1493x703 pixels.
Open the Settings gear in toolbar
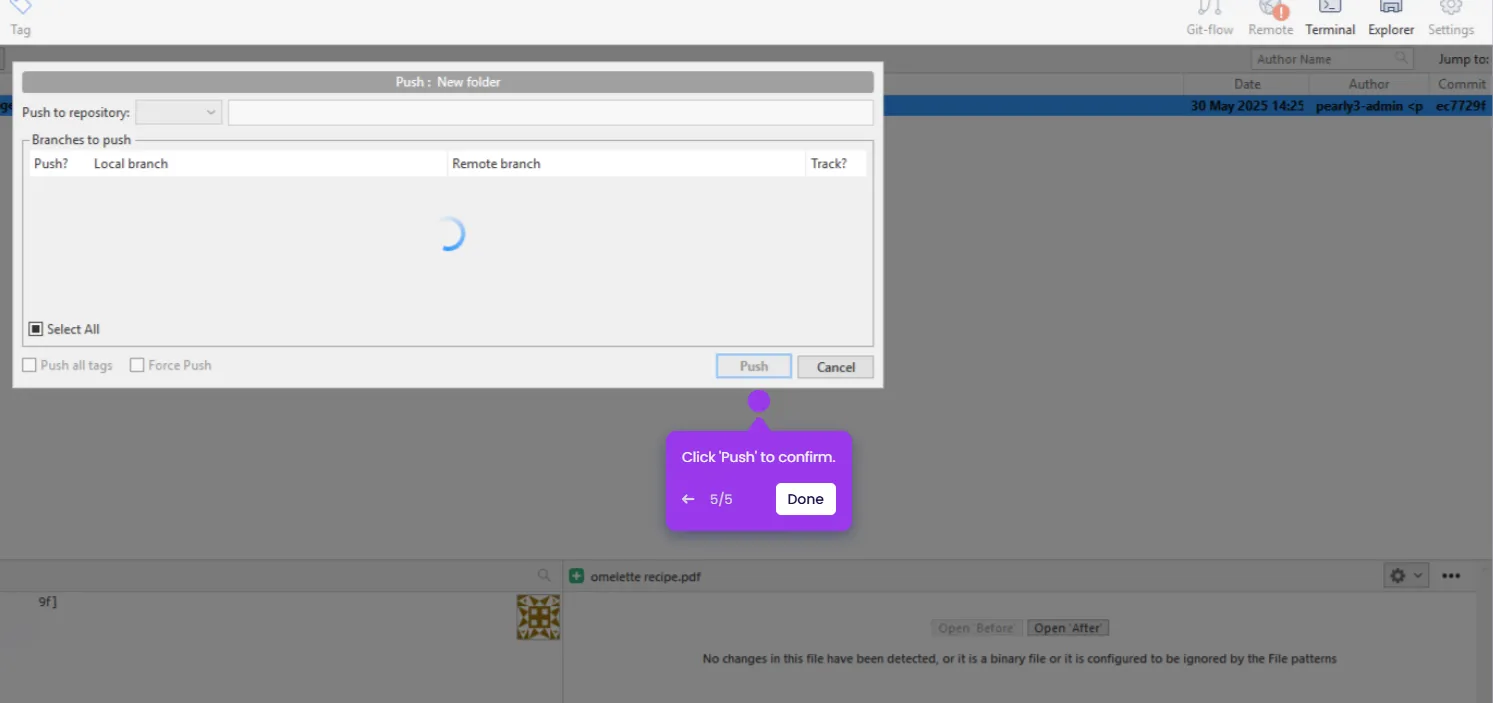(x=1451, y=8)
